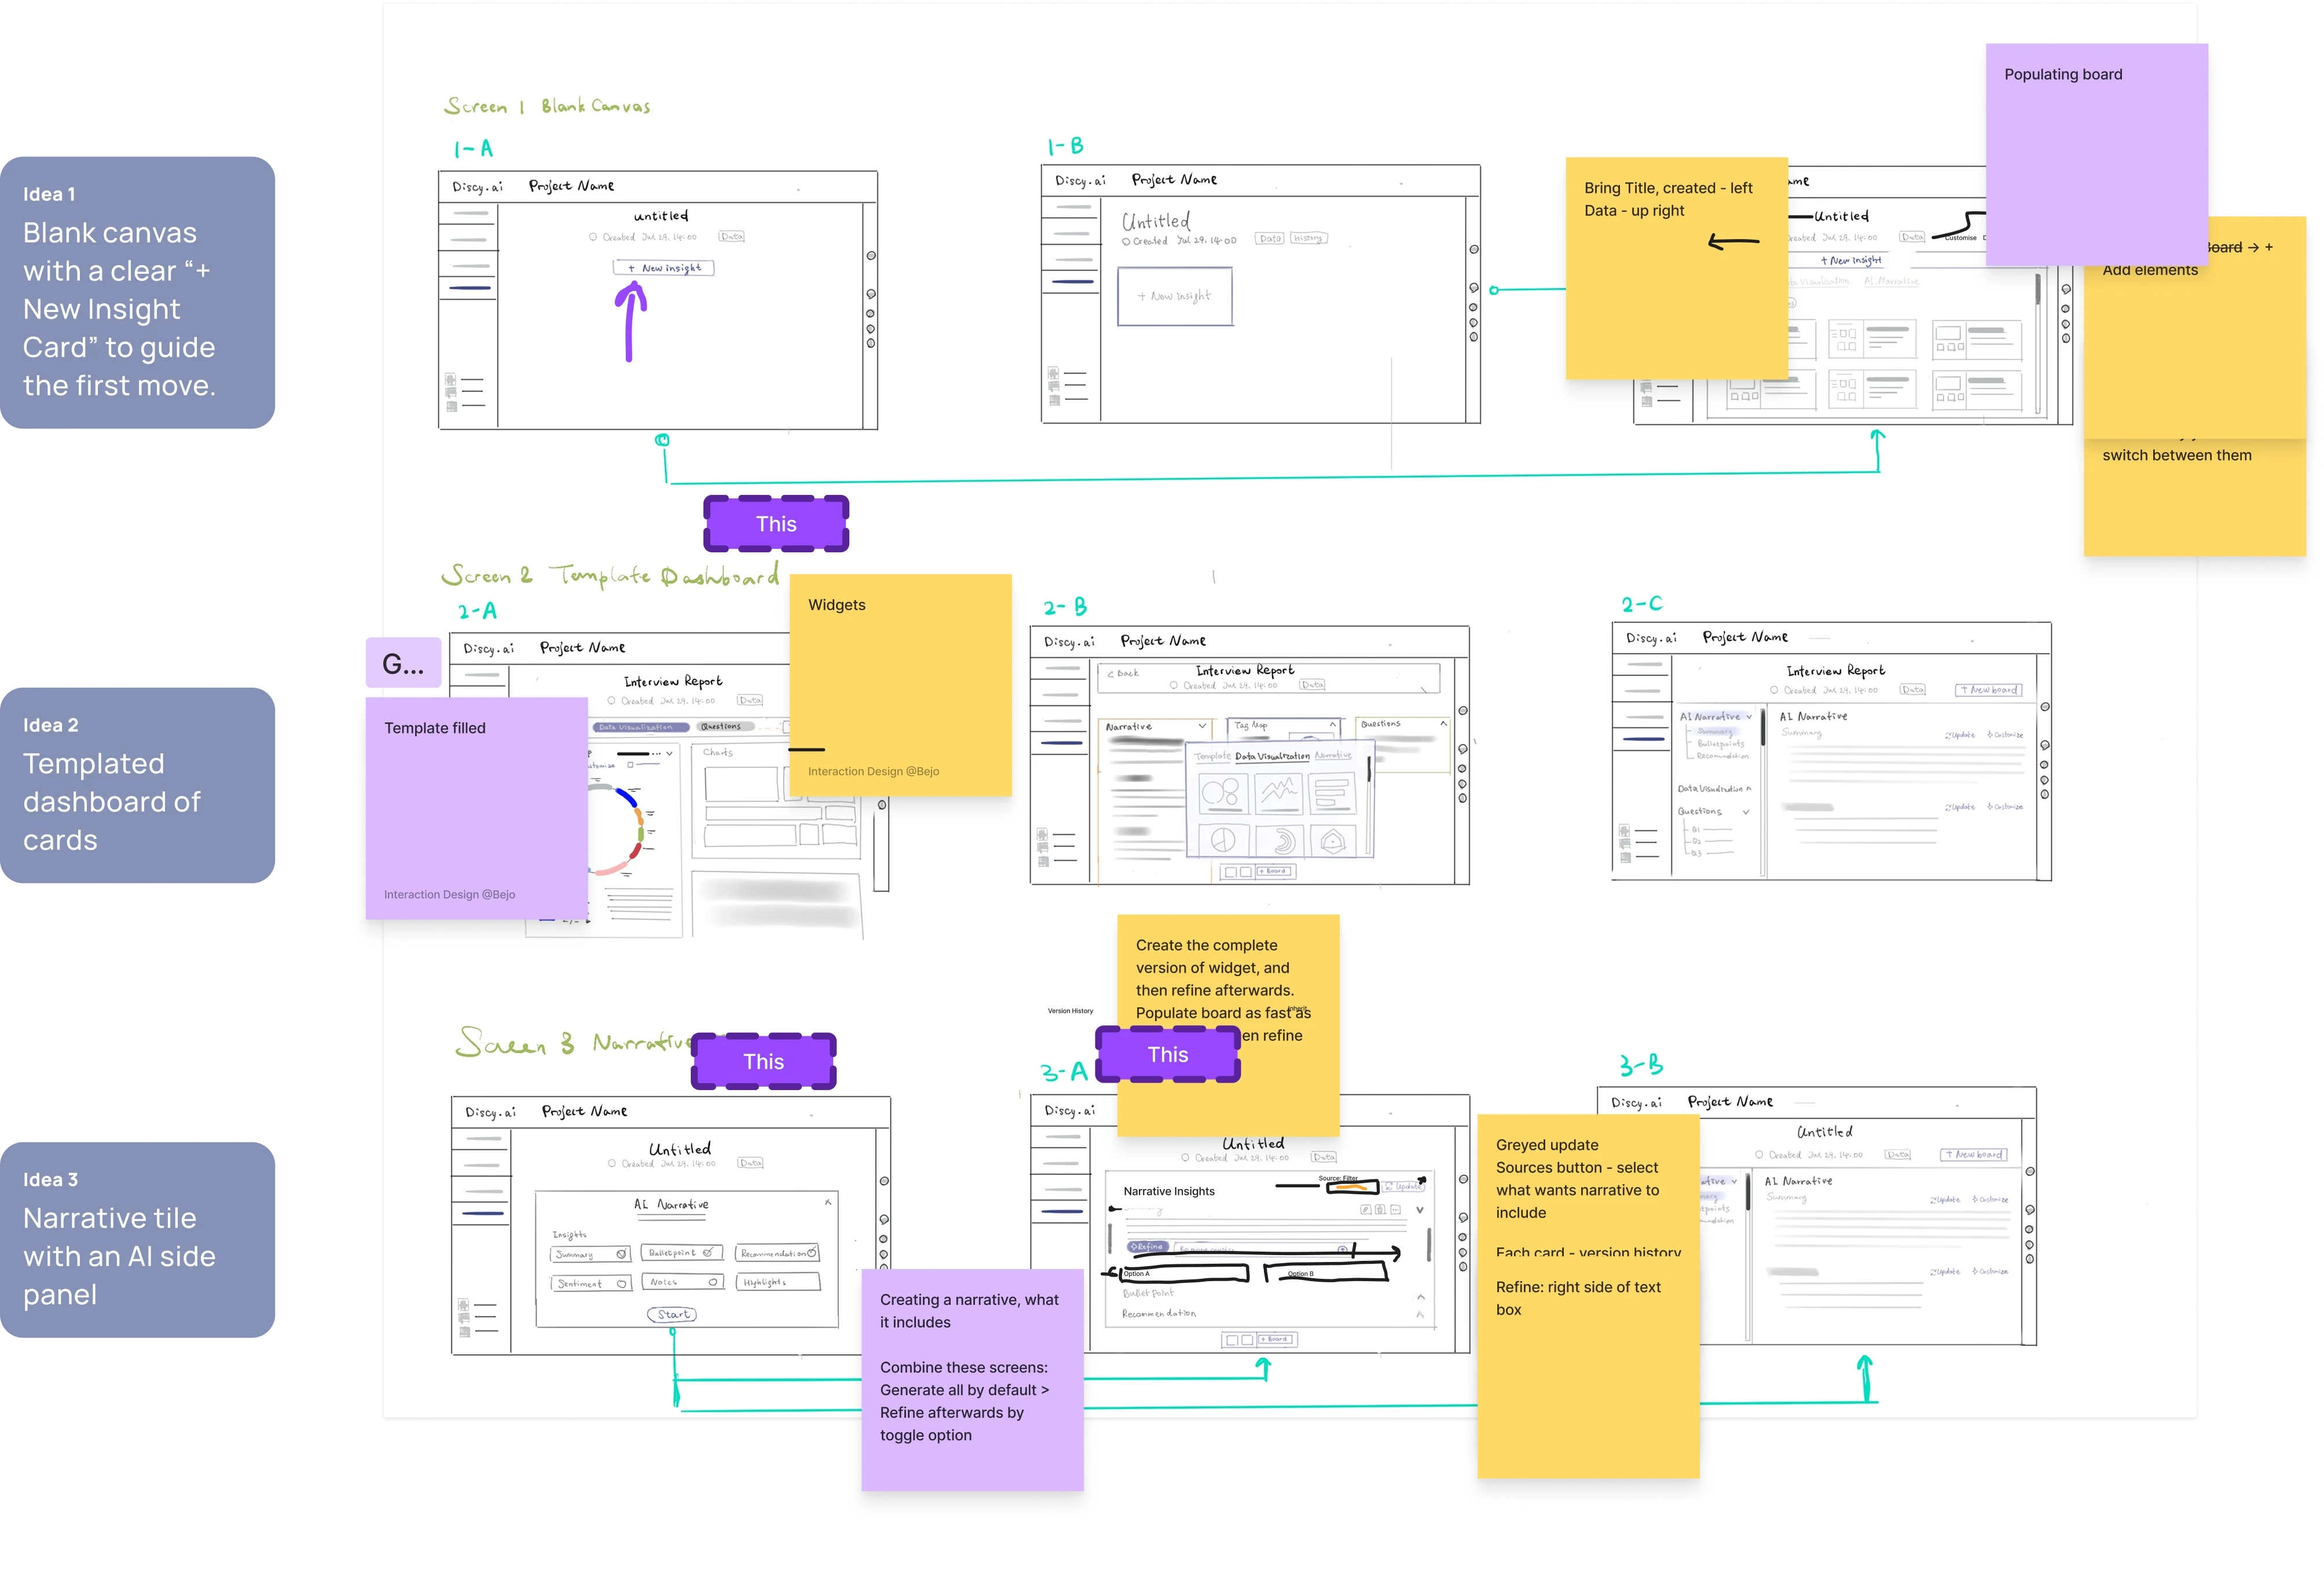Check the Notes insight checkbox
The width and height of the screenshot is (2324, 1570).
tap(713, 1282)
